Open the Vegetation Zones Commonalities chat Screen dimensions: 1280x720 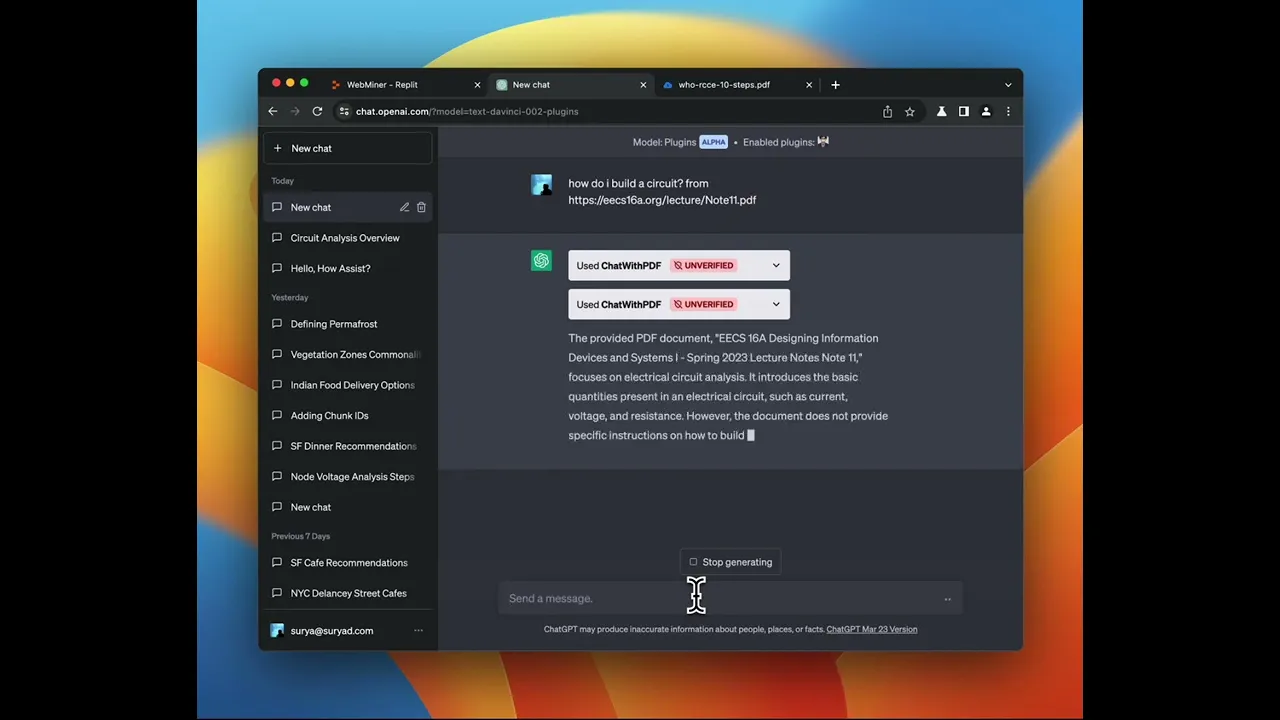coord(348,354)
